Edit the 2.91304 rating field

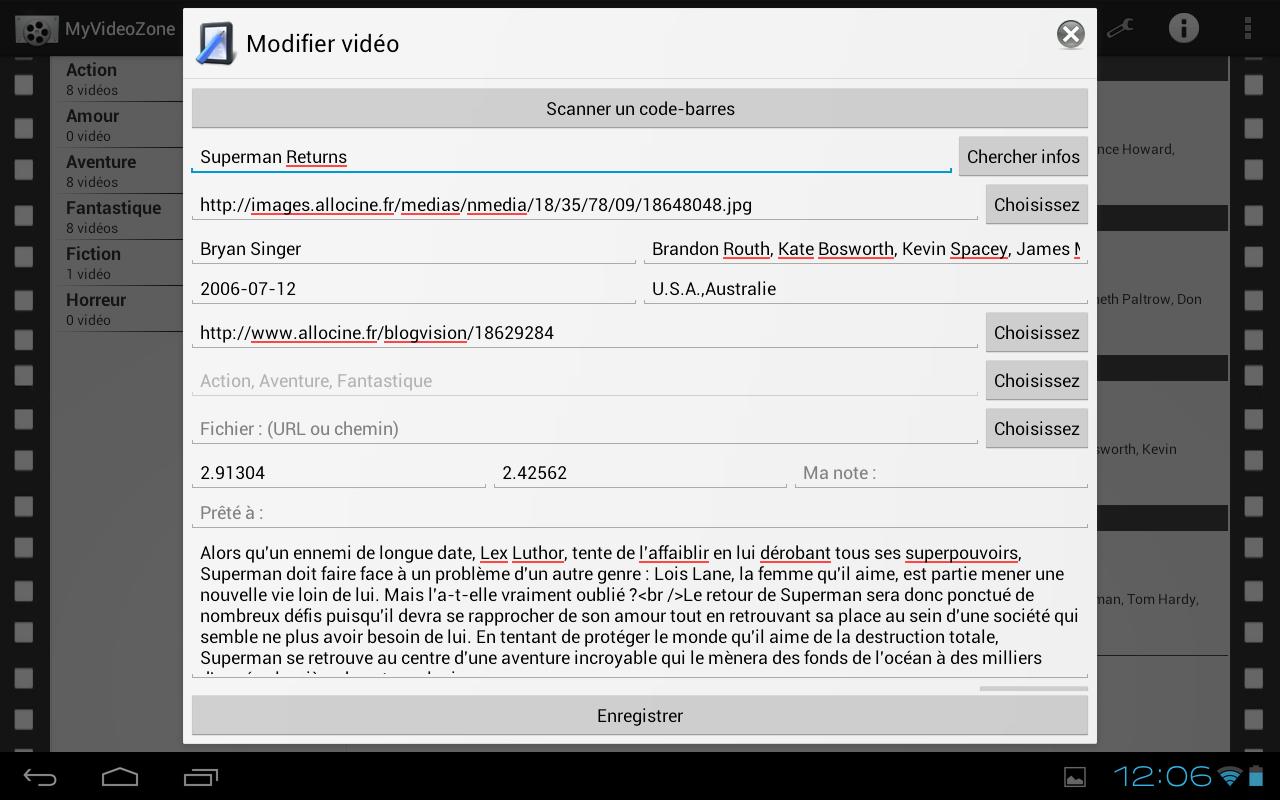339,472
